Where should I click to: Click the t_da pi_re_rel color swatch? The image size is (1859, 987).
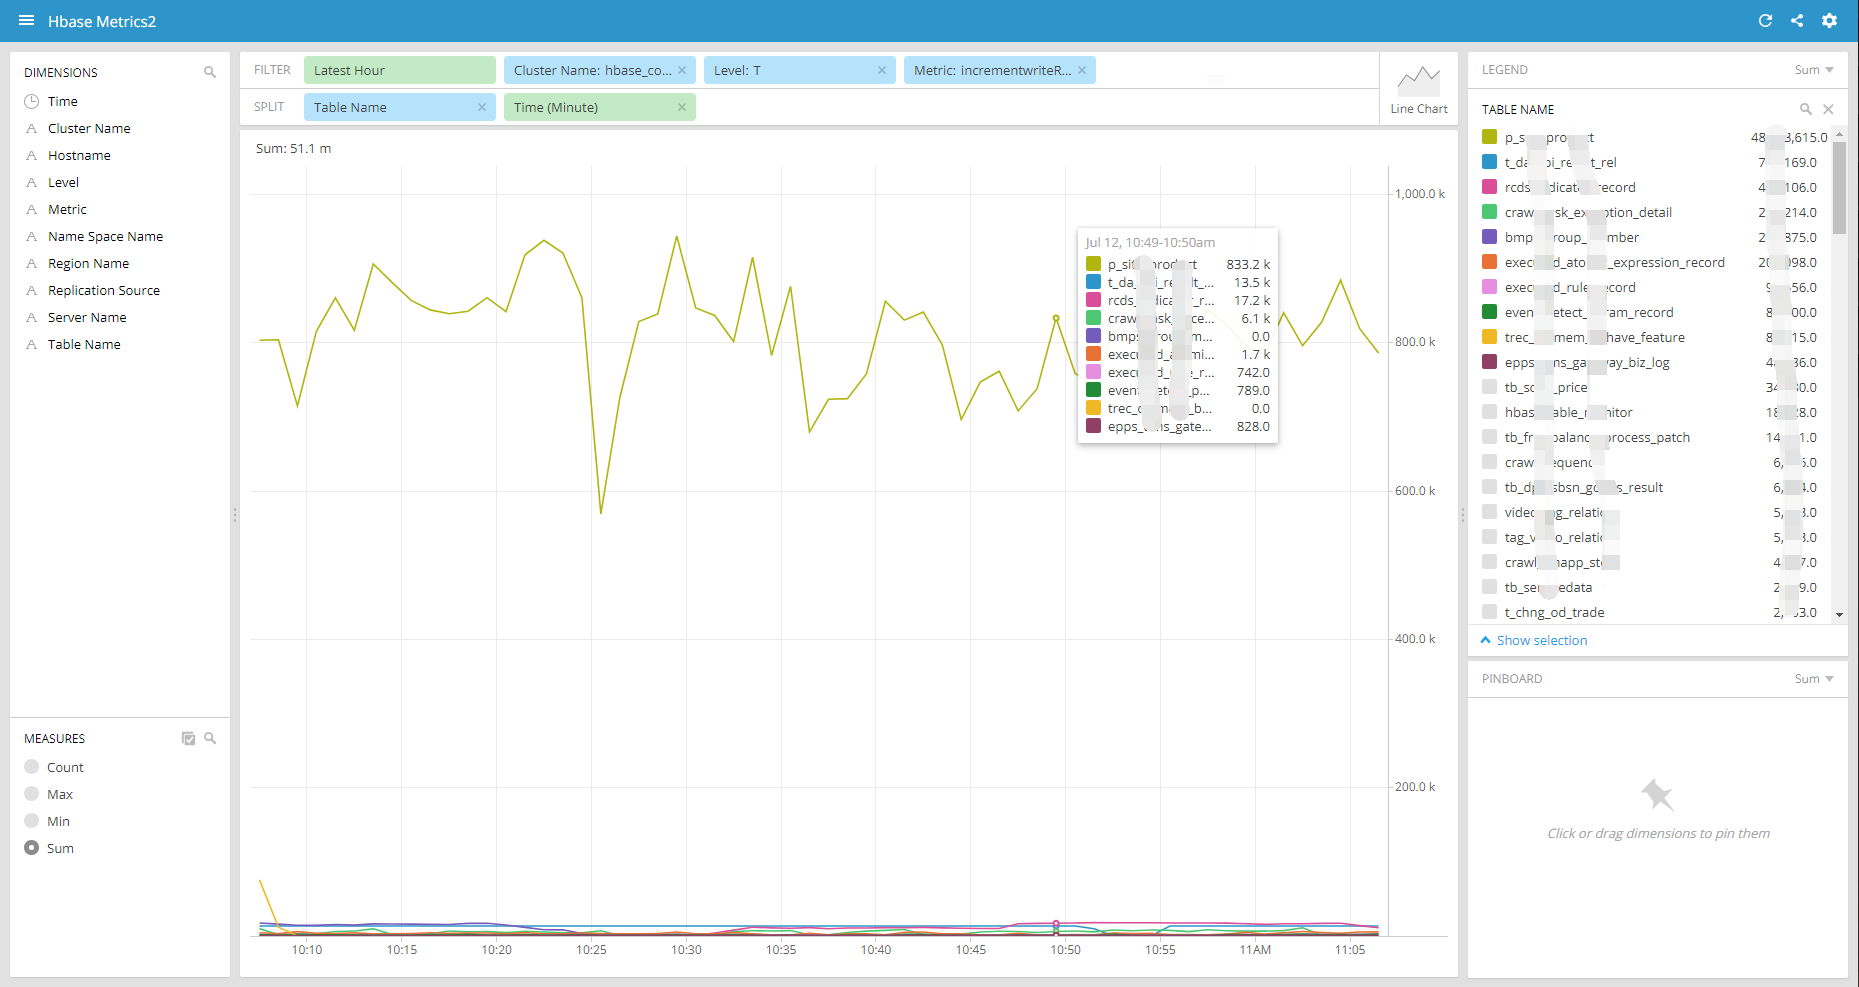pyautogui.click(x=1488, y=161)
